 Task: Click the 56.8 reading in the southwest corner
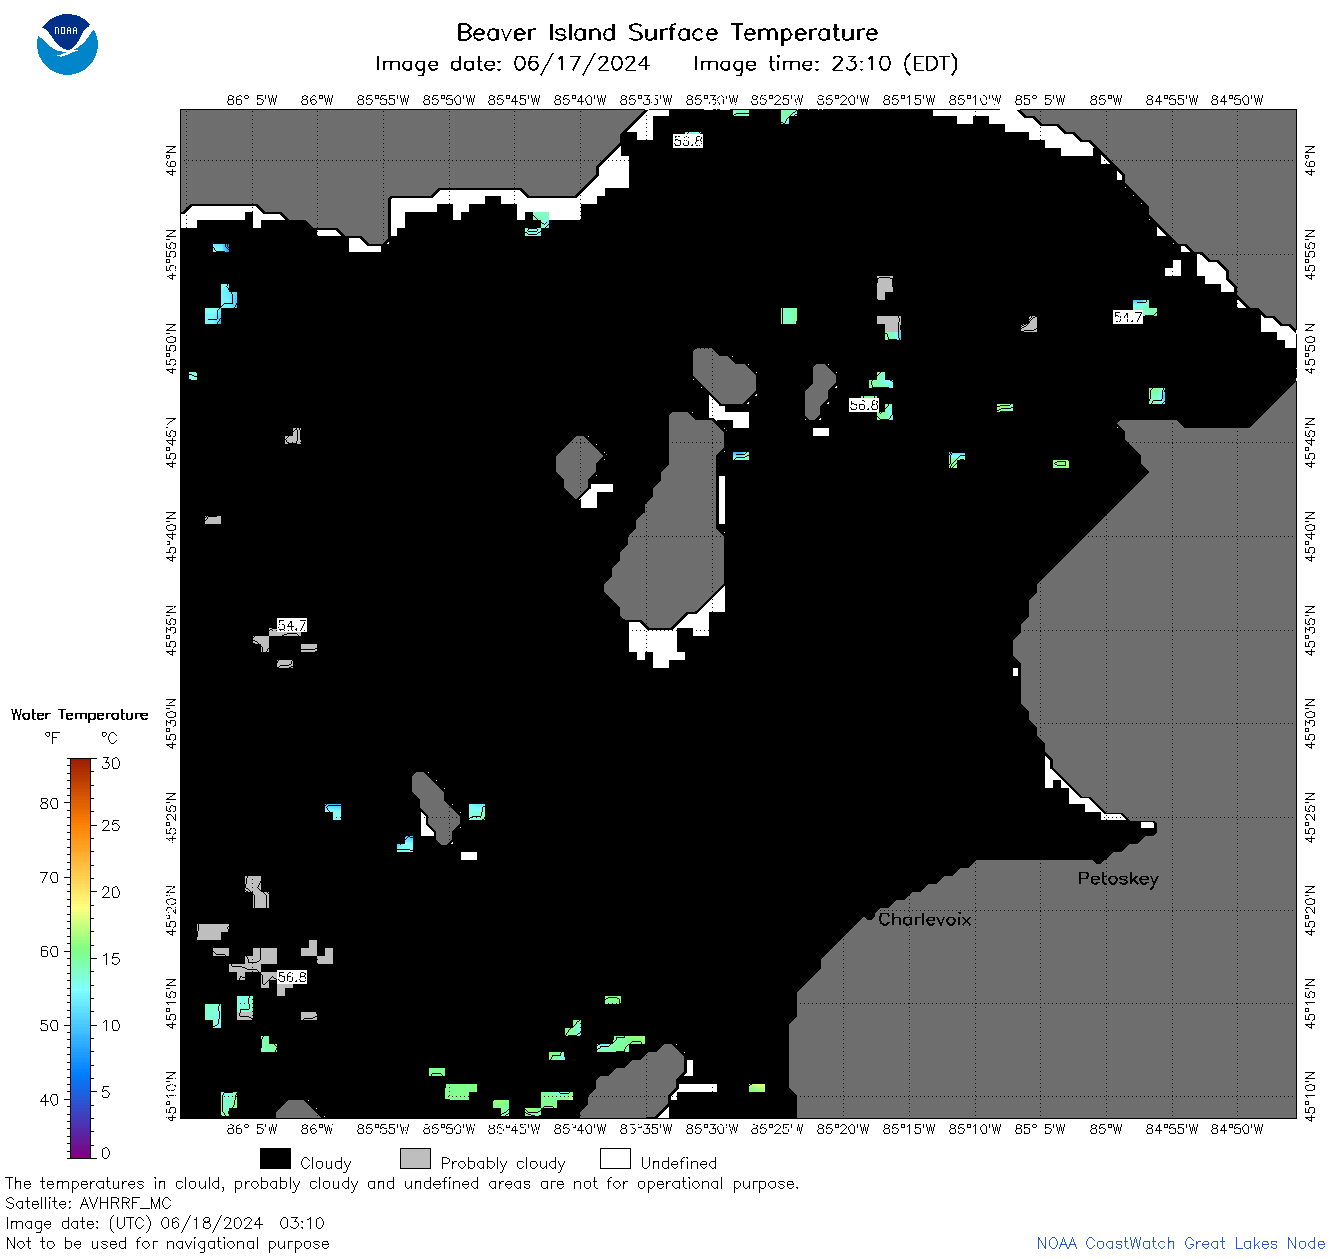pyautogui.click(x=292, y=977)
